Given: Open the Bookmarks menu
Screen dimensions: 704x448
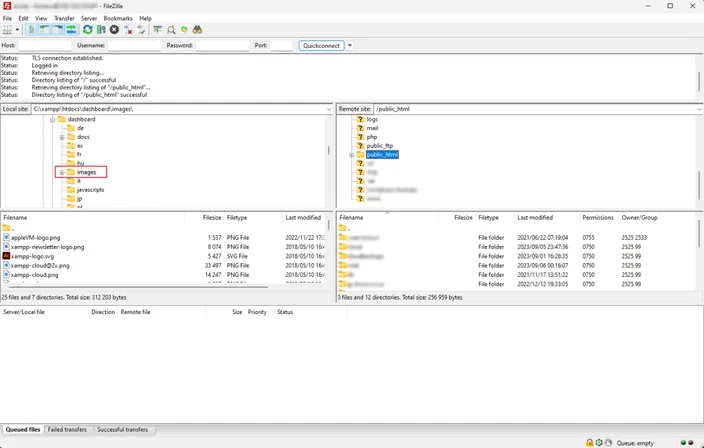Looking at the screenshot, I should (x=118, y=18).
